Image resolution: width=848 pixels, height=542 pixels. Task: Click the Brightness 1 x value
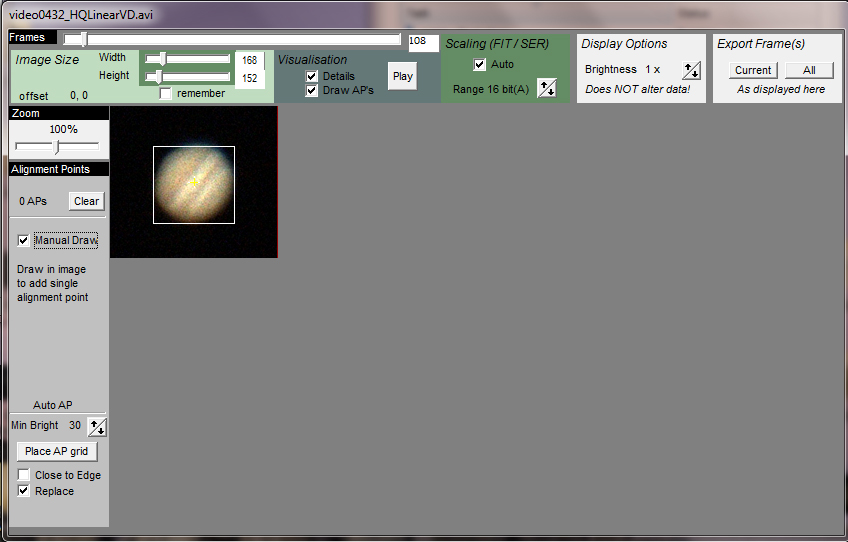653,69
